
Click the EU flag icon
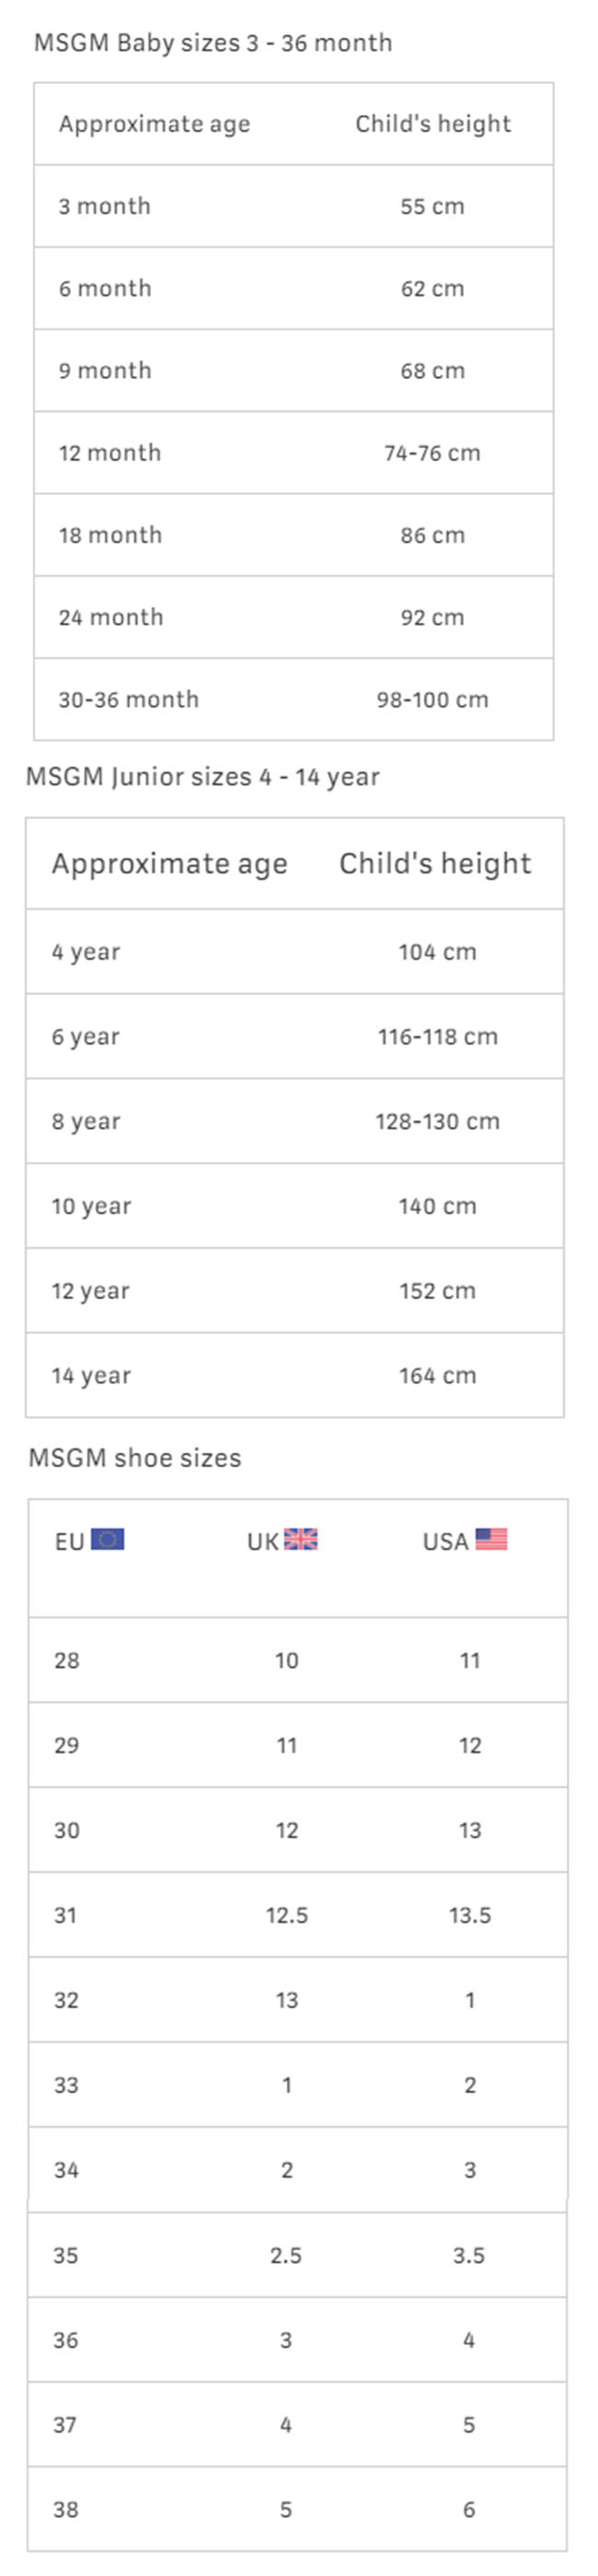107,1539
